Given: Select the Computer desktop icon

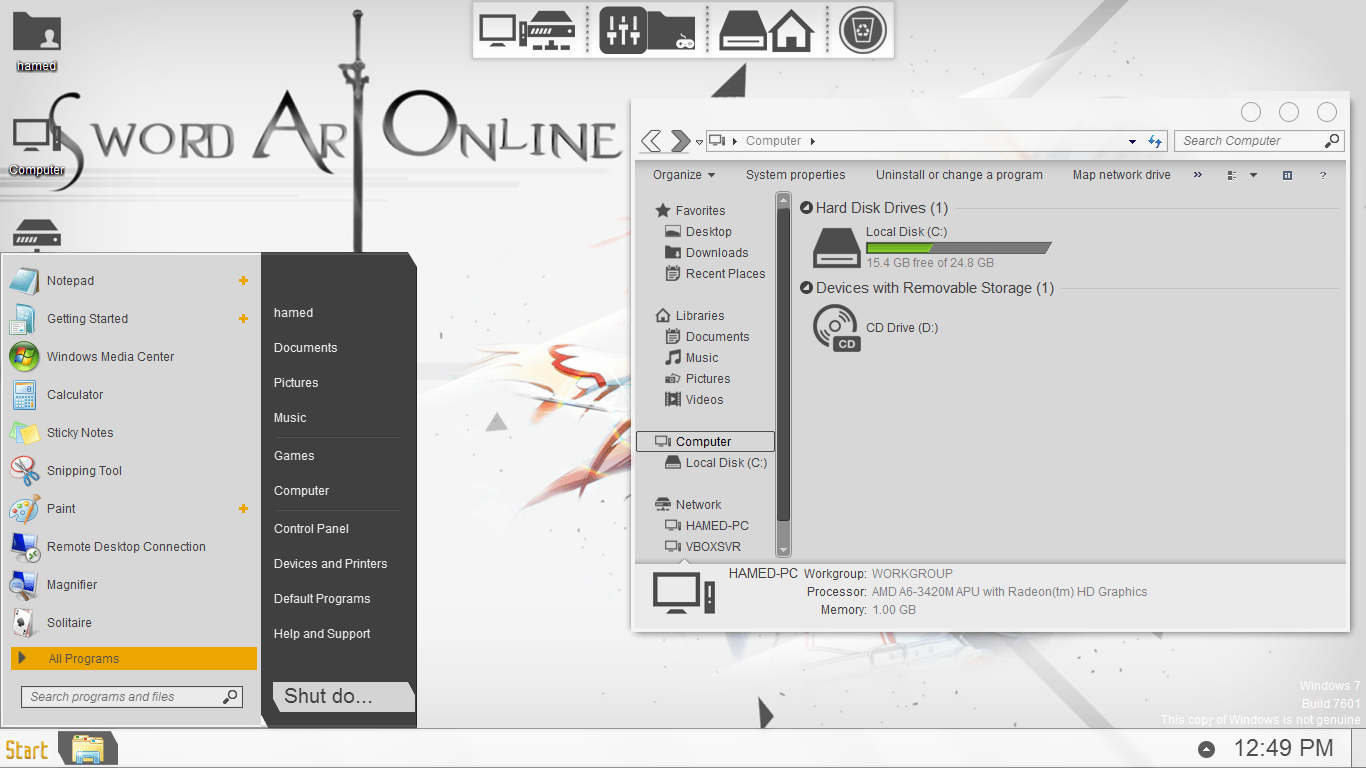Looking at the screenshot, I should pos(37,147).
